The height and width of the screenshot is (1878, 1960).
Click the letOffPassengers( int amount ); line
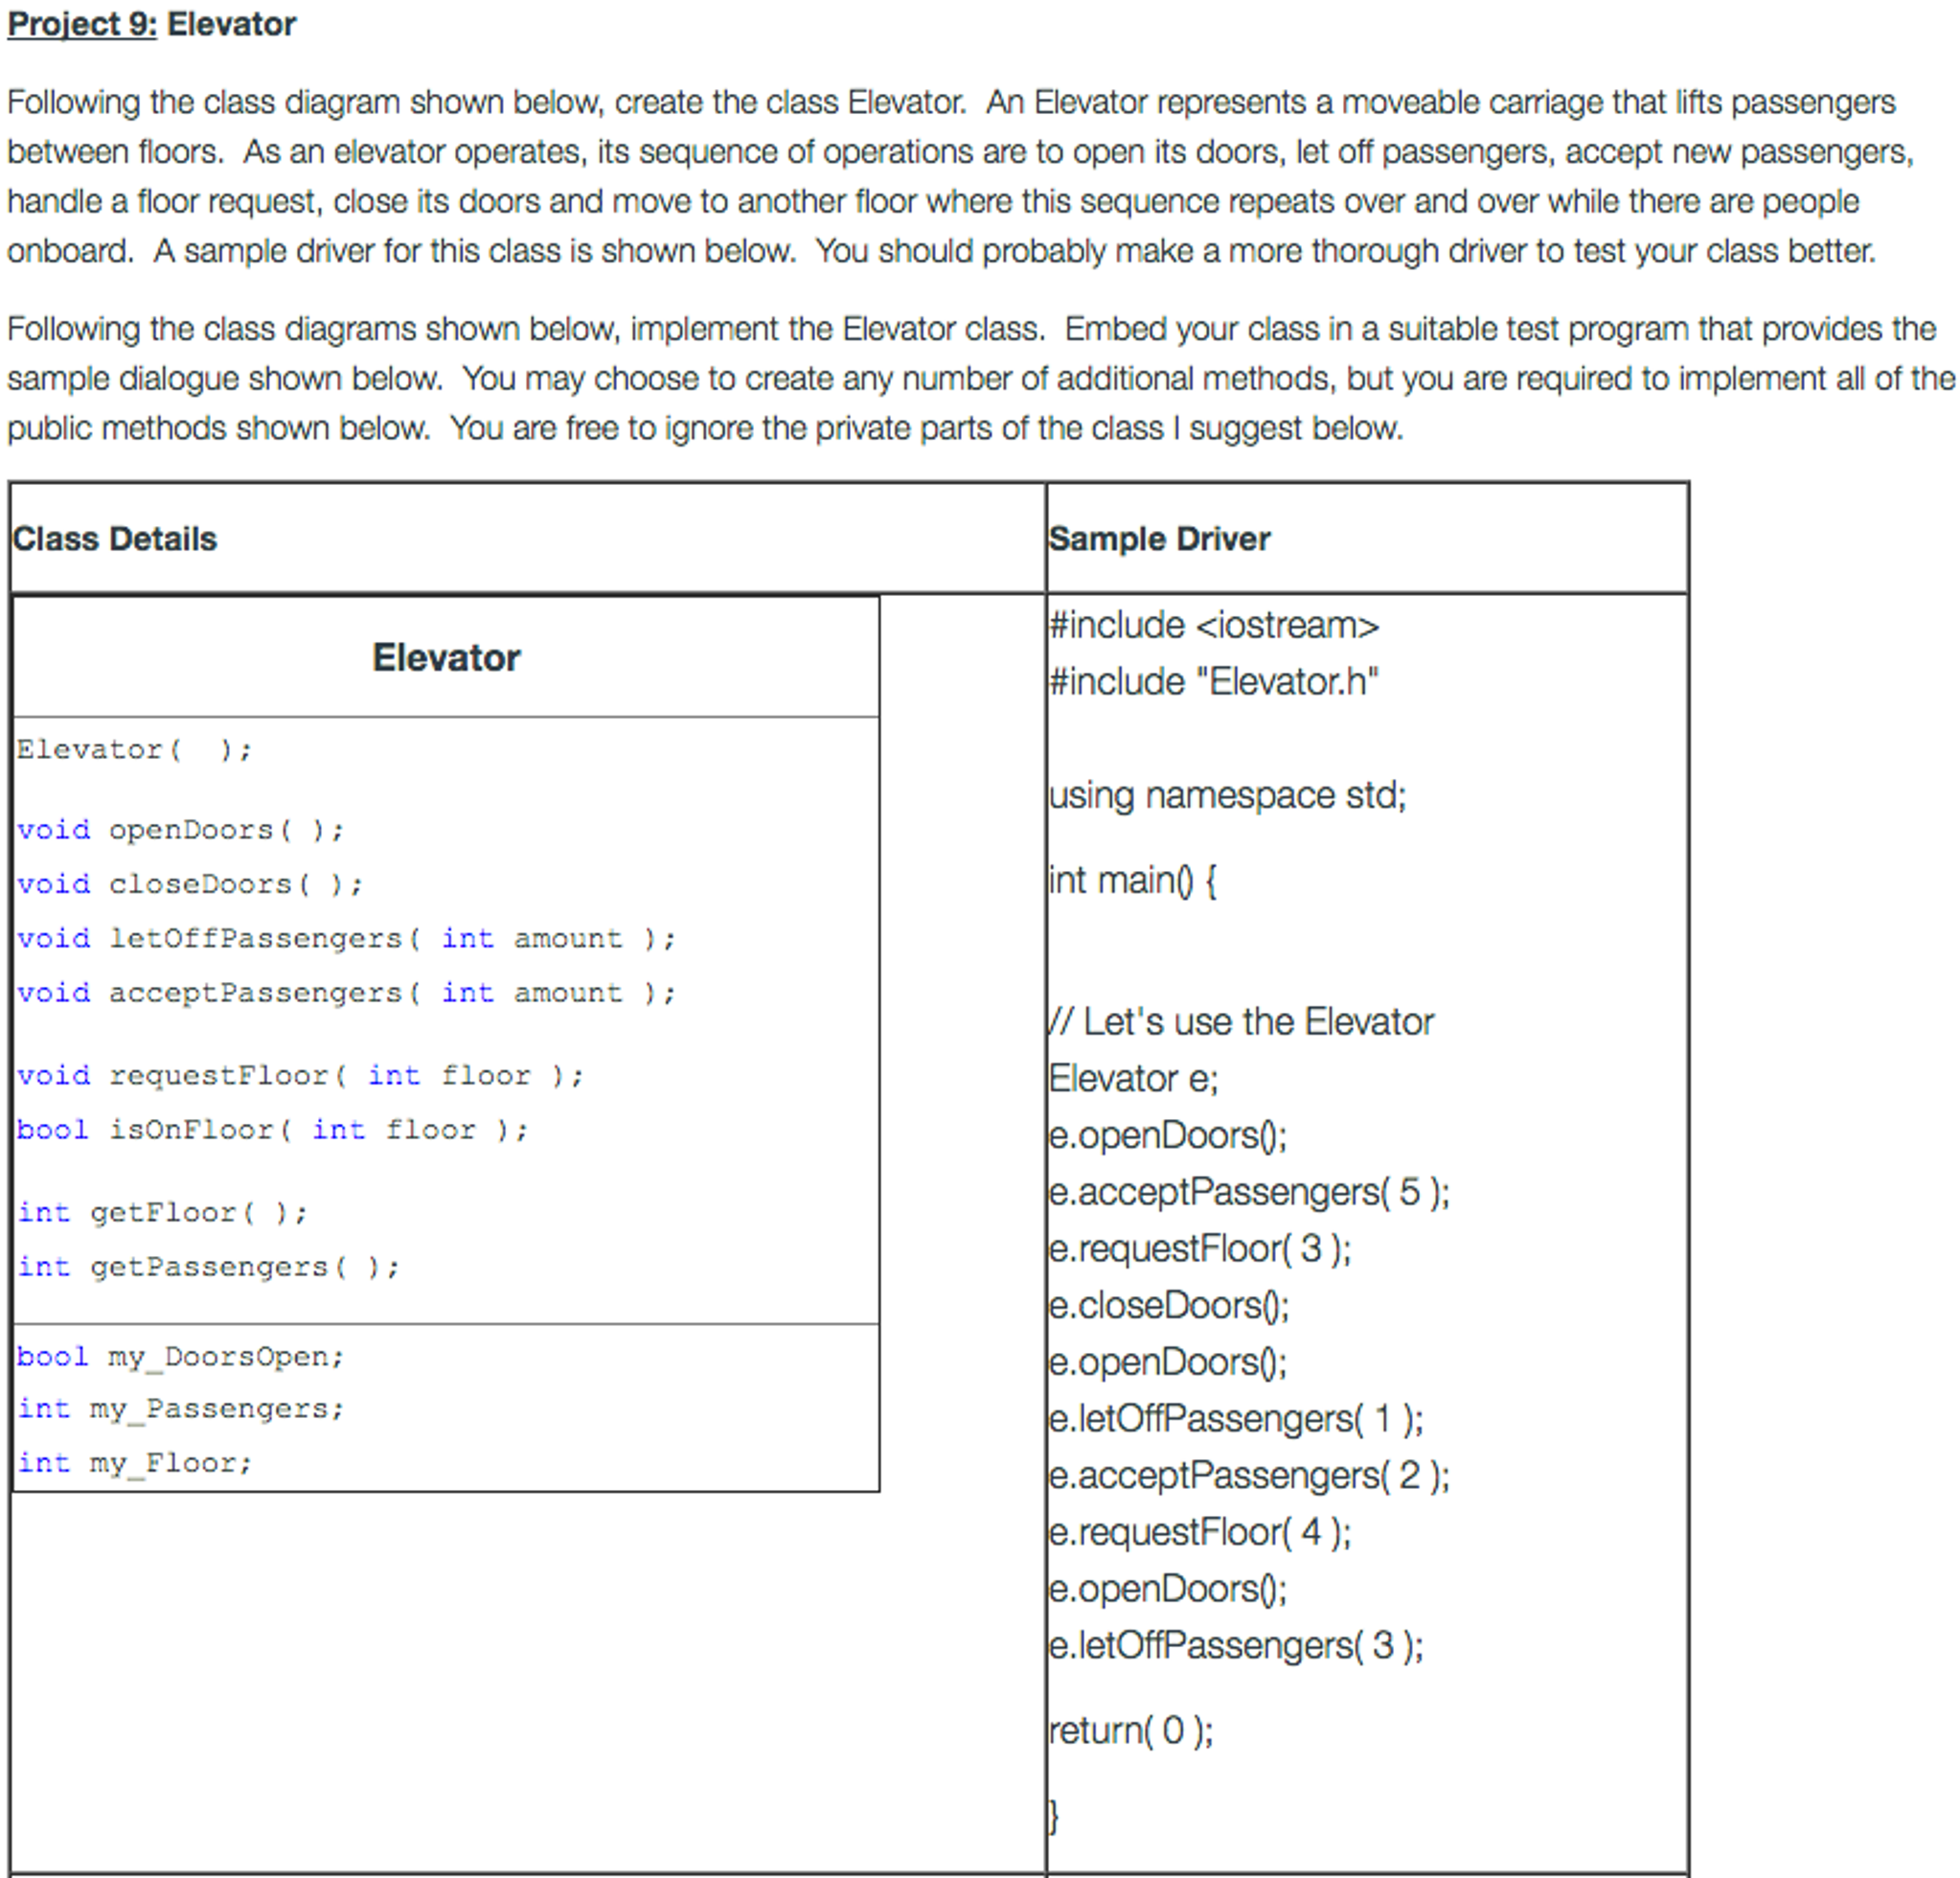point(345,938)
